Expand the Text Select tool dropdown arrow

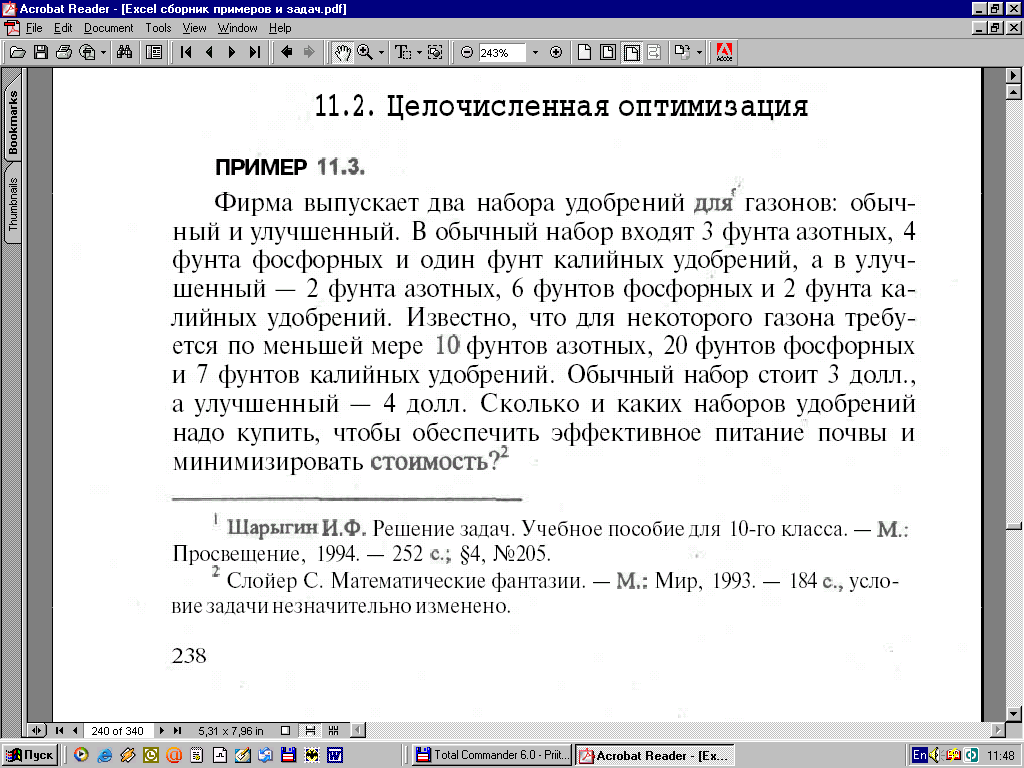[419, 52]
